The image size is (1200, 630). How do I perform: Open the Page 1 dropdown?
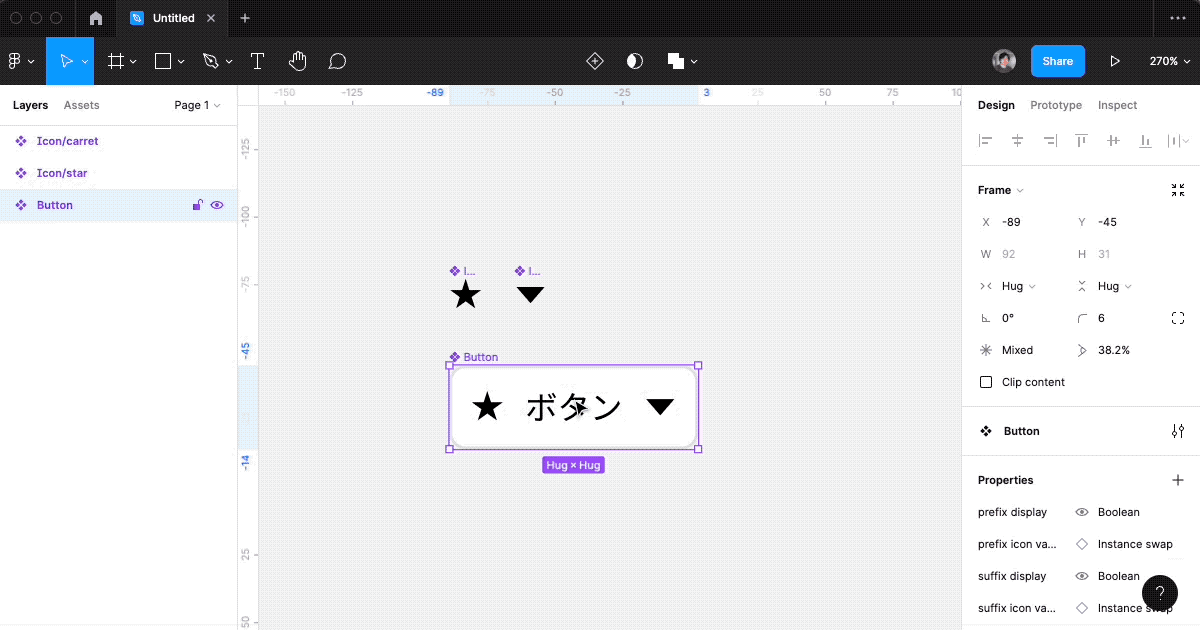point(196,105)
